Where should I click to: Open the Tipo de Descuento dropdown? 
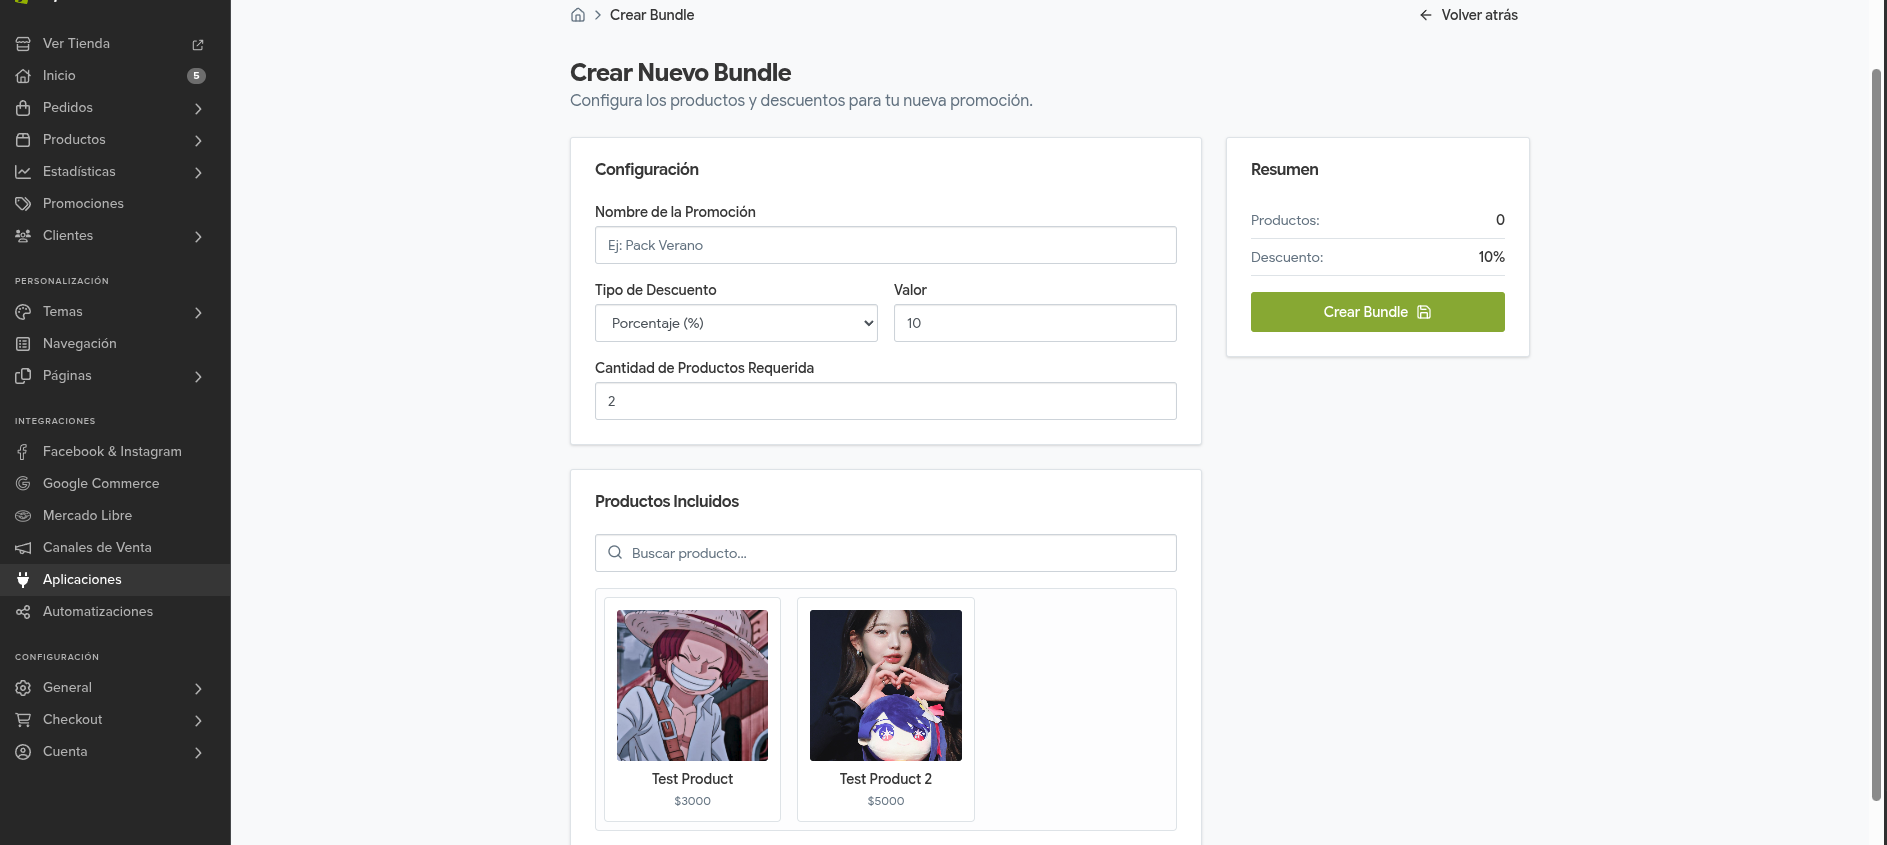[736, 322]
